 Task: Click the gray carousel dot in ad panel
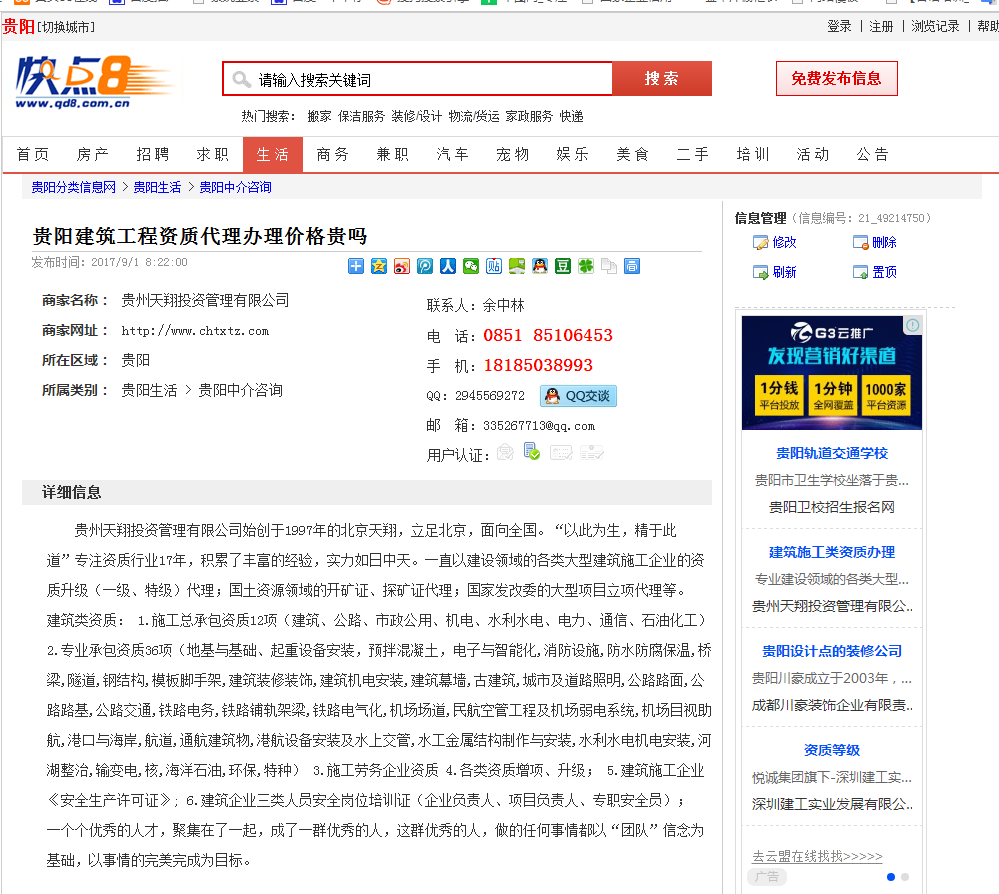[x=905, y=877]
